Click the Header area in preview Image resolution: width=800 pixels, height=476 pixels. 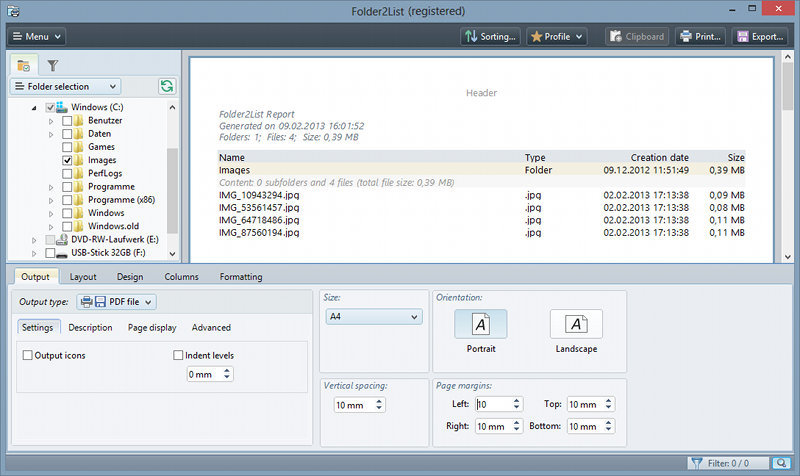(481, 93)
